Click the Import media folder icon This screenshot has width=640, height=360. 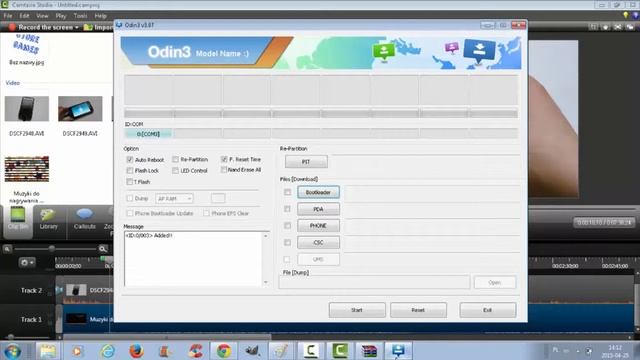pos(88,27)
